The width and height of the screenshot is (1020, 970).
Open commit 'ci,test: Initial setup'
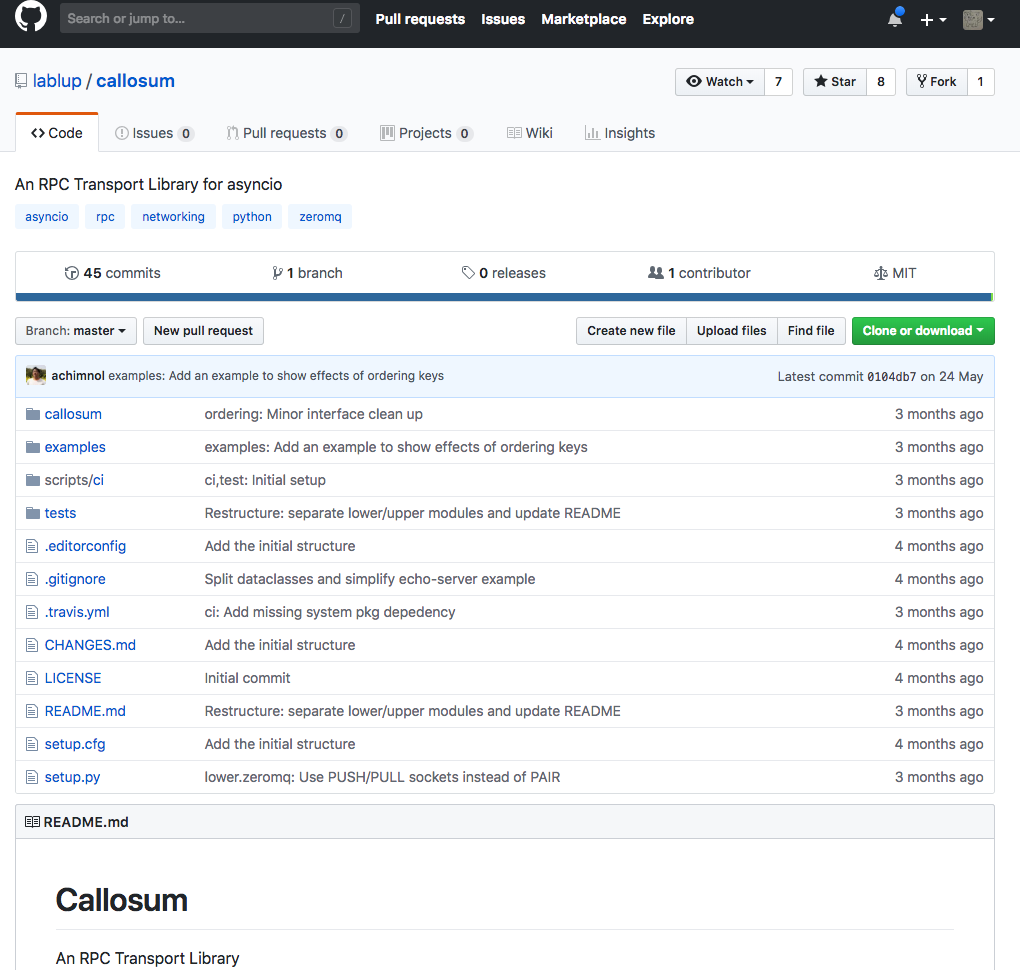pyautogui.click(x=265, y=480)
